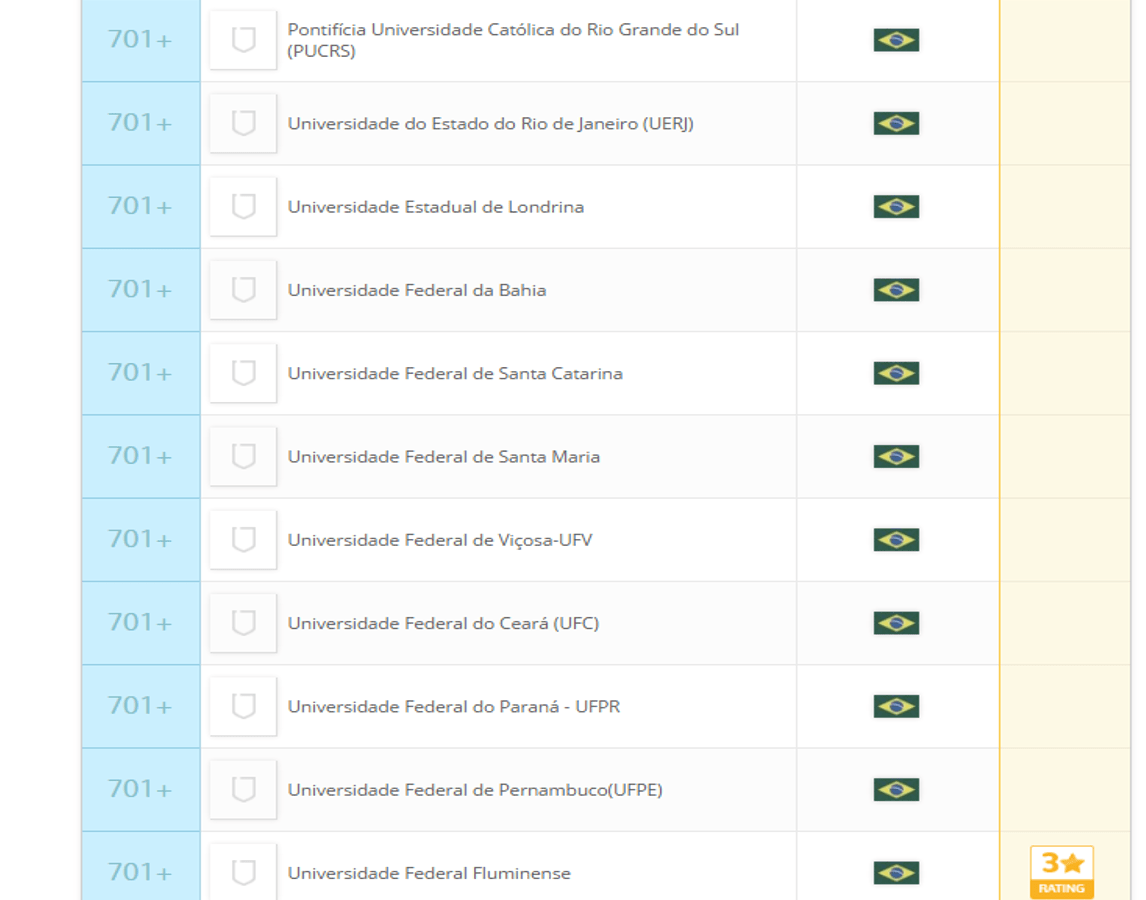Click shield logo for Federal do Ceará (UFC)

[x=243, y=623]
